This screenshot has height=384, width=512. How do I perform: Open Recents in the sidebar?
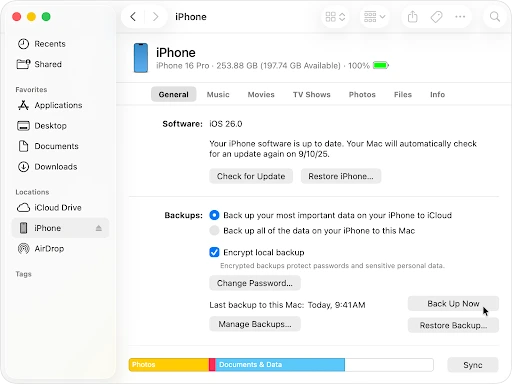click(60, 44)
